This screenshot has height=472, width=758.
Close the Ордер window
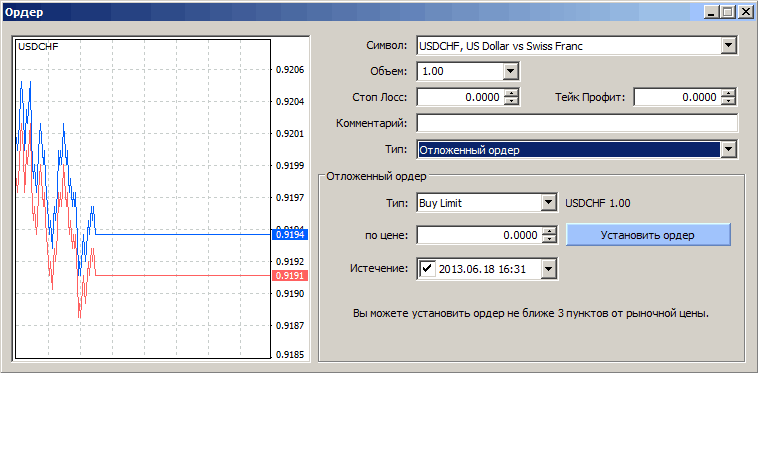tap(746, 12)
